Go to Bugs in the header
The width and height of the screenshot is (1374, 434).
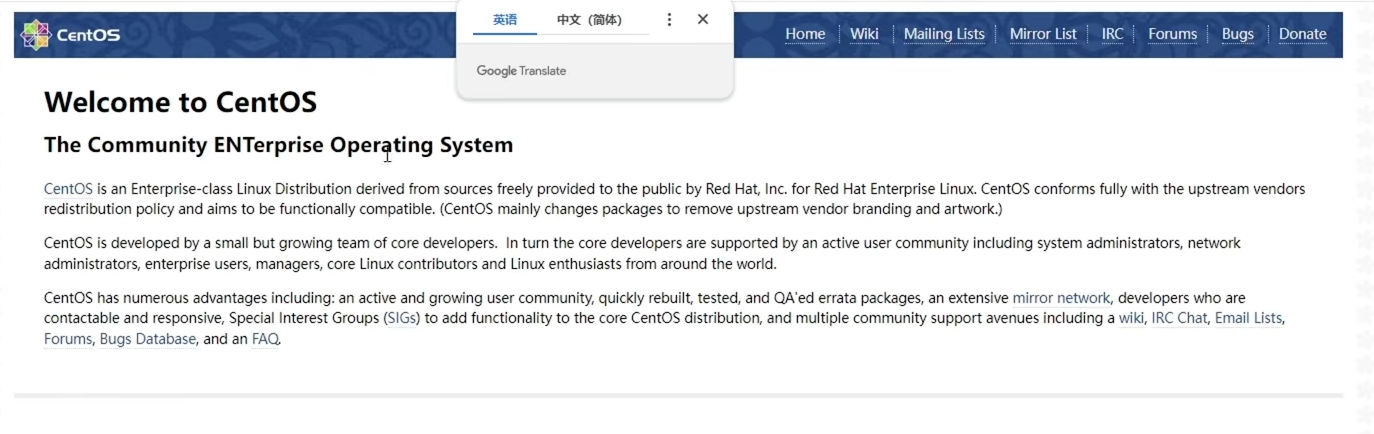point(1237,34)
